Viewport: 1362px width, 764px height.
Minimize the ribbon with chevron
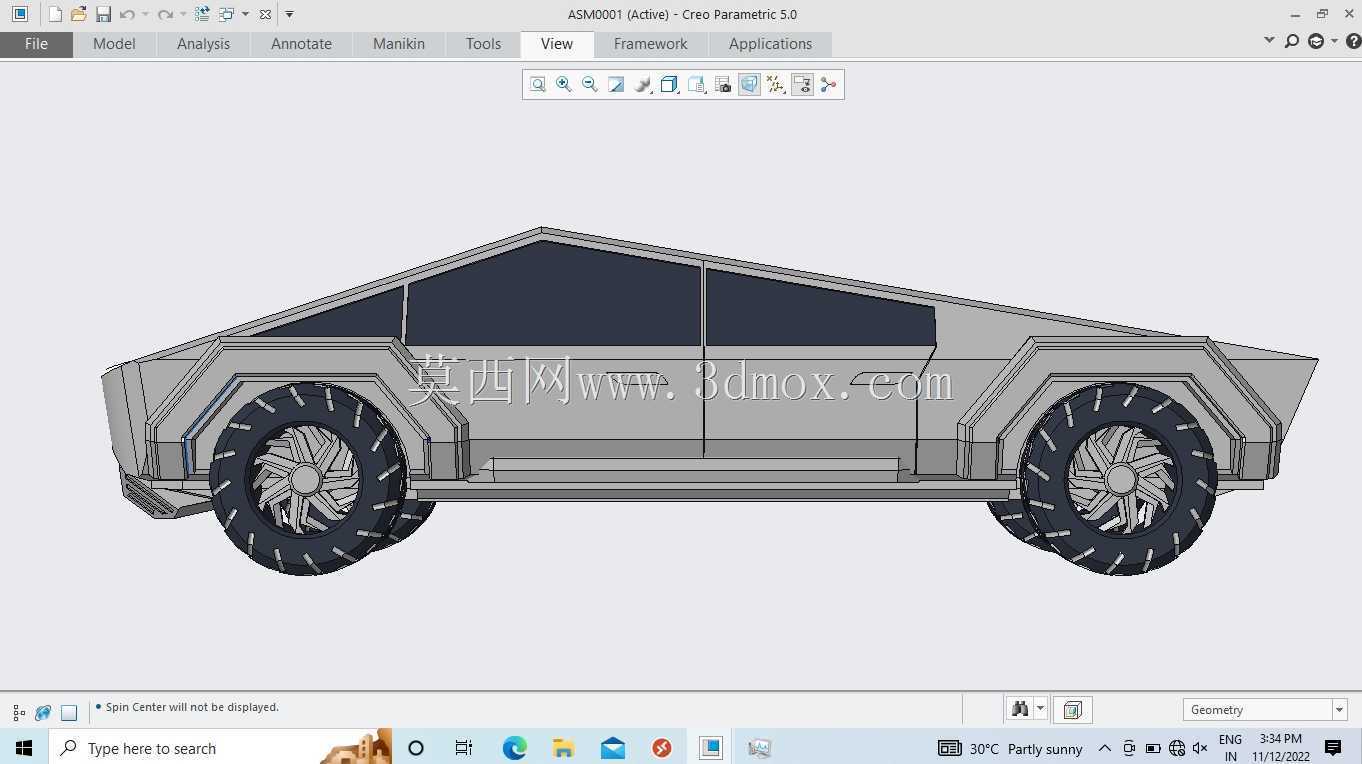[1269, 41]
